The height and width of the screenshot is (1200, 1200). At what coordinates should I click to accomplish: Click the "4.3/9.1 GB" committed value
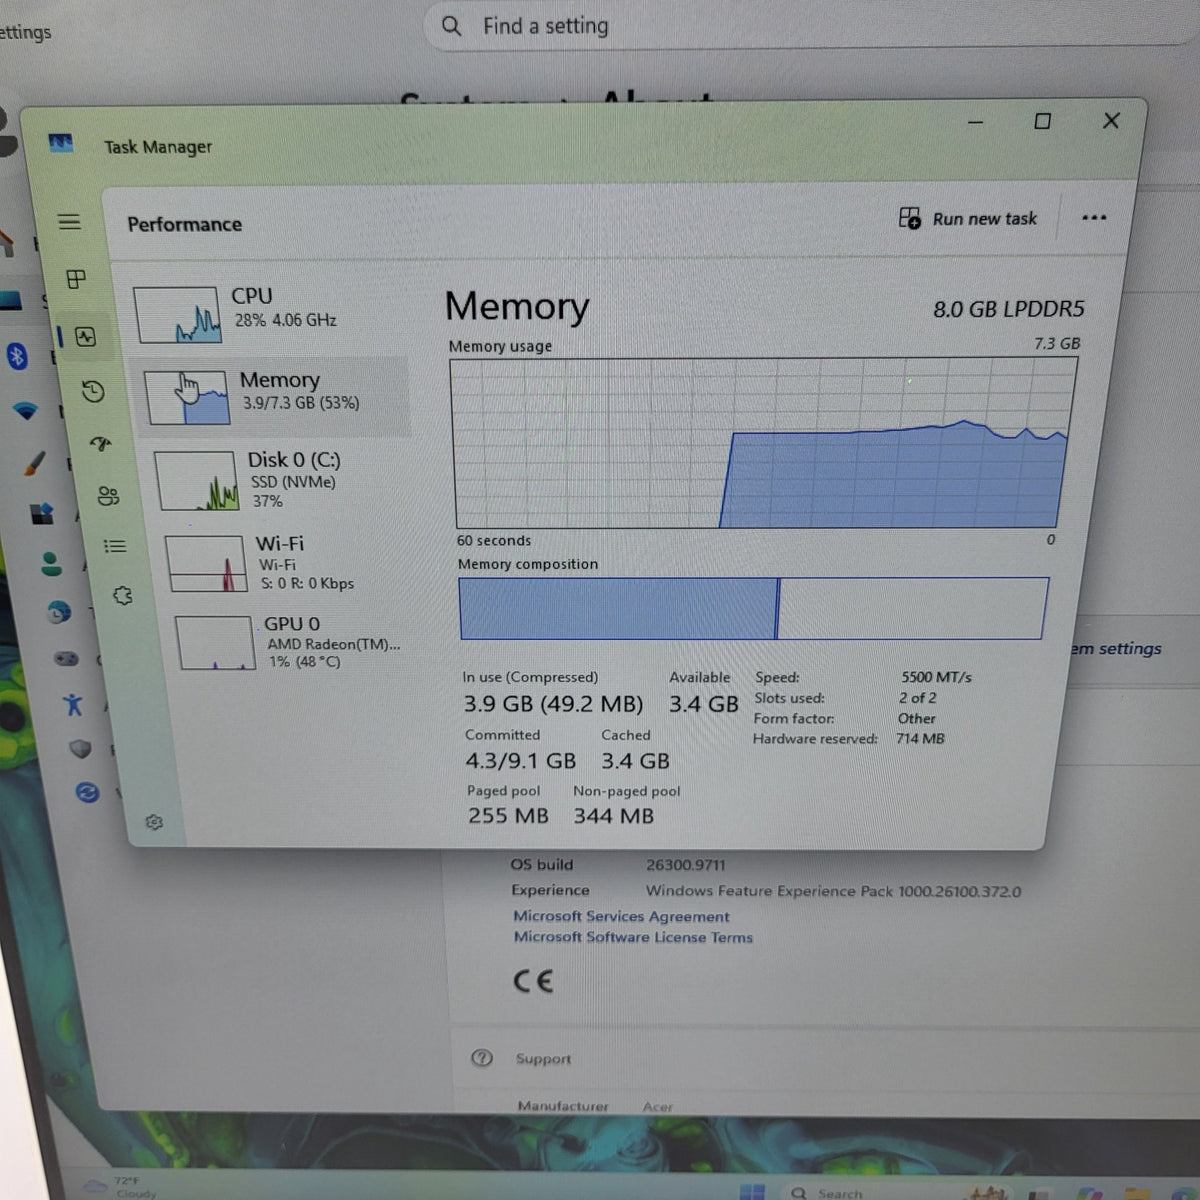click(x=520, y=761)
